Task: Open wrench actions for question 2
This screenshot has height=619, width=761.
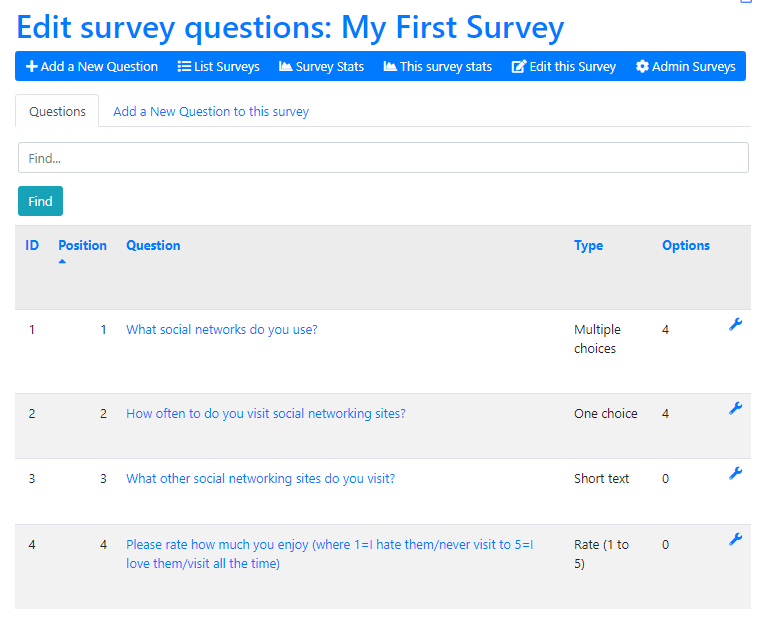Action: [x=735, y=408]
